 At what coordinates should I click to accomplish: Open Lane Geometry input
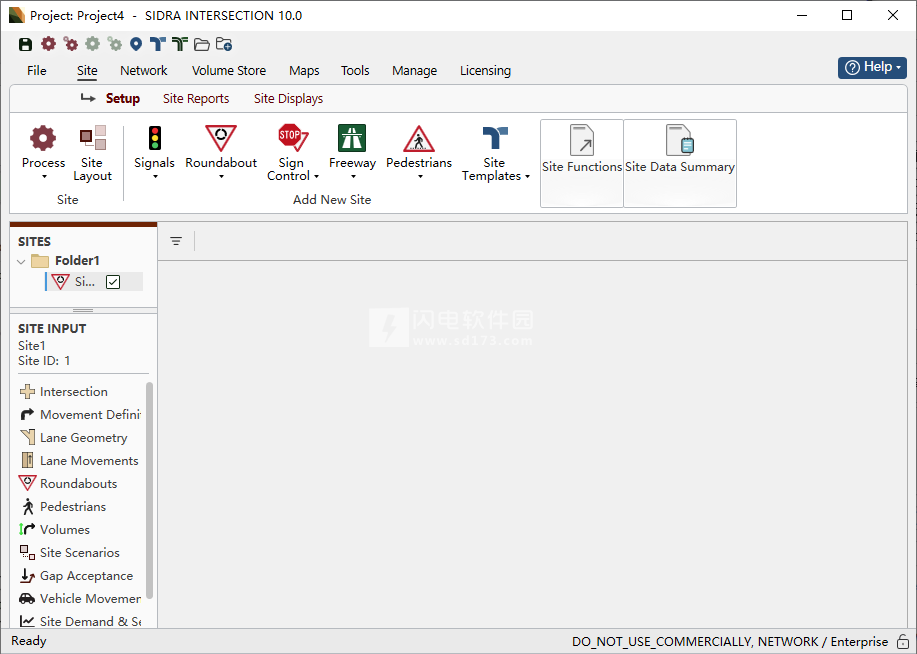coord(83,438)
